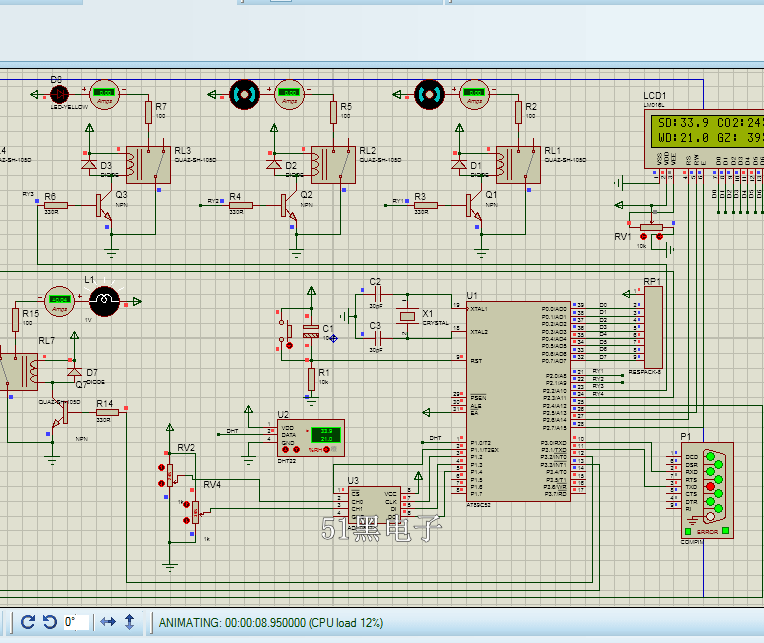This screenshot has height=643, width=764.
Task: Select relay RL1
Action: point(518,165)
